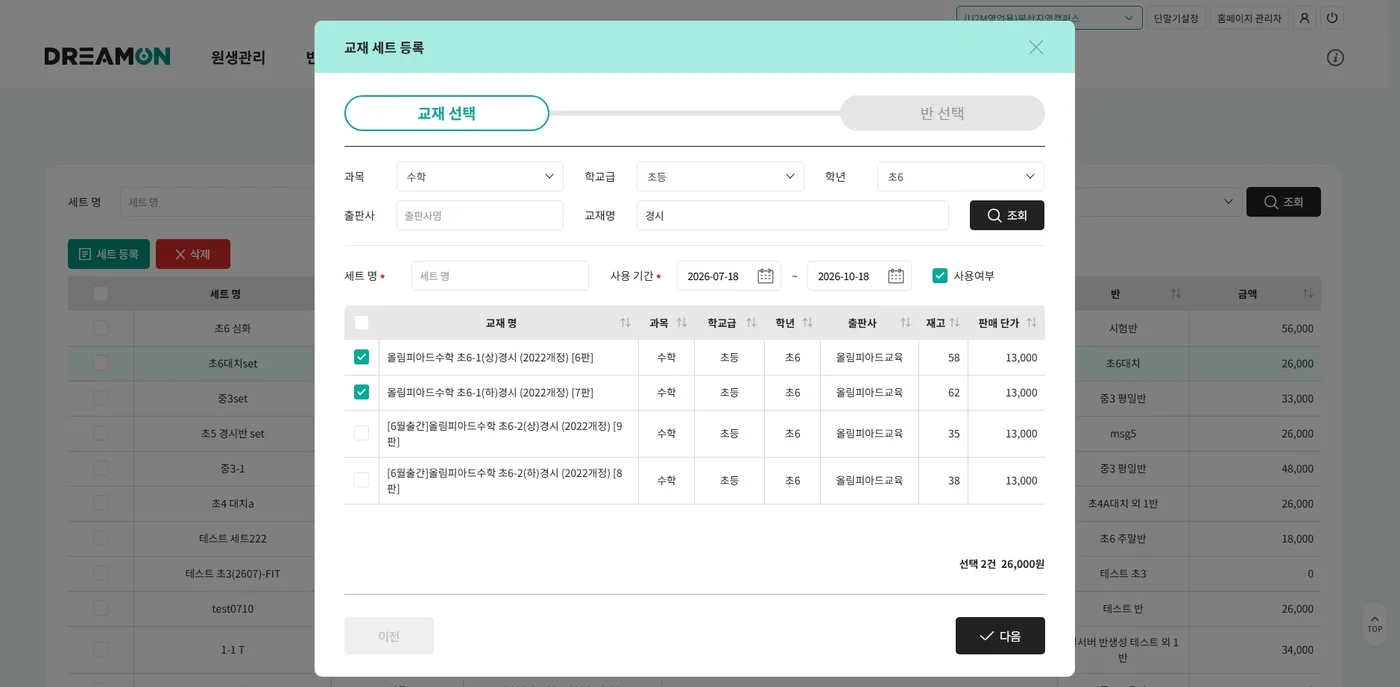Open 홈페이지 관리자 in the header
Viewport: 1400px width, 687px height.
coord(1248,18)
